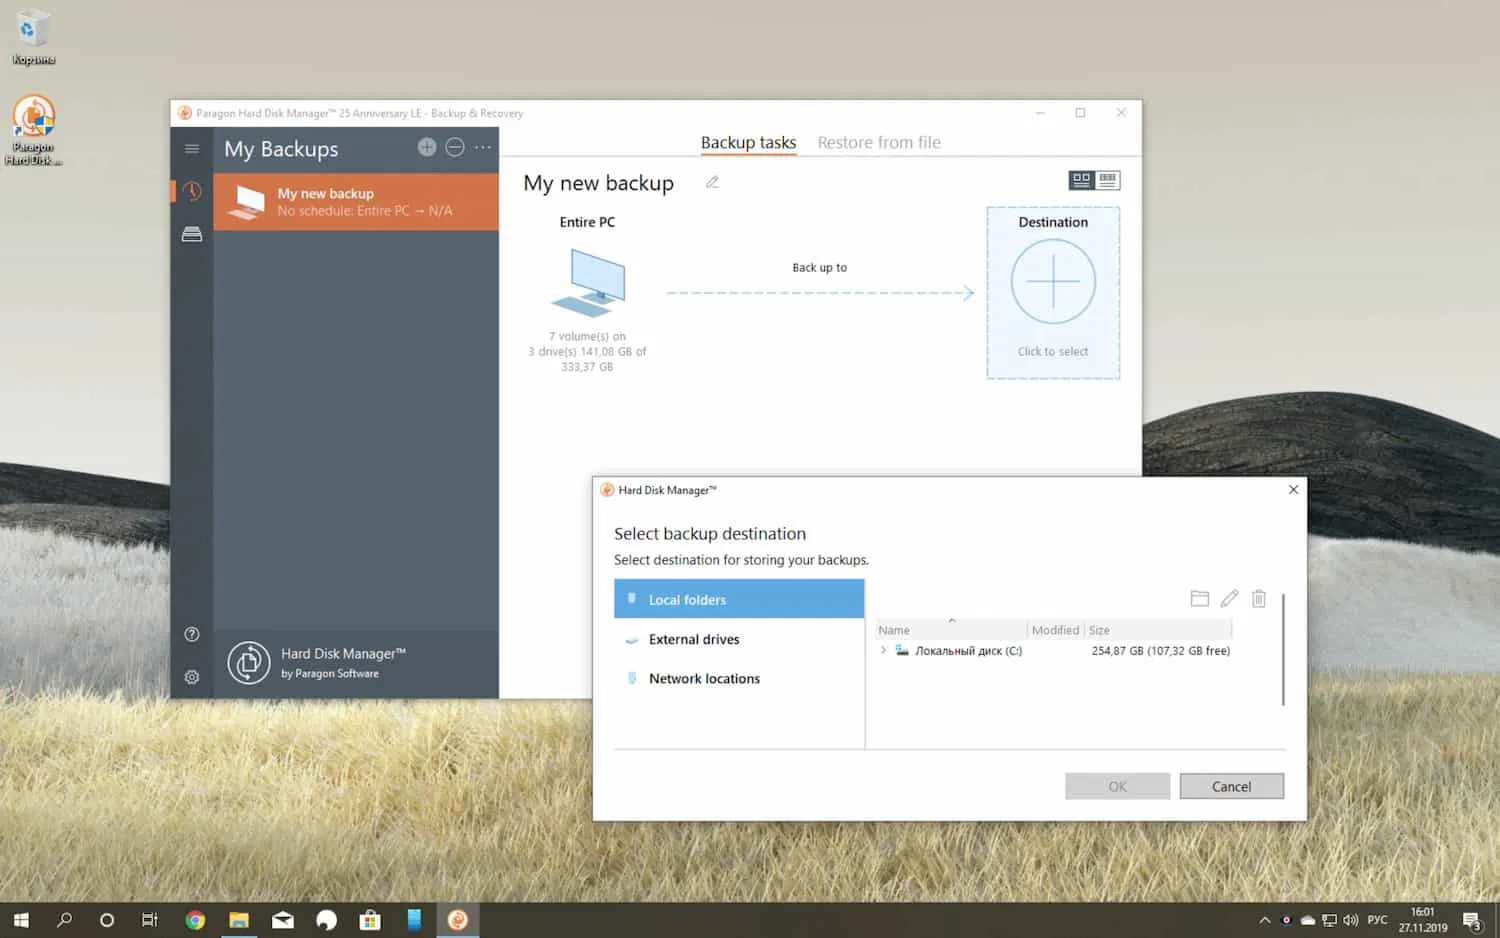1500x938 pixels.
Task: Switch to the Restore from file tab
Action: click(x=879, y=142)
